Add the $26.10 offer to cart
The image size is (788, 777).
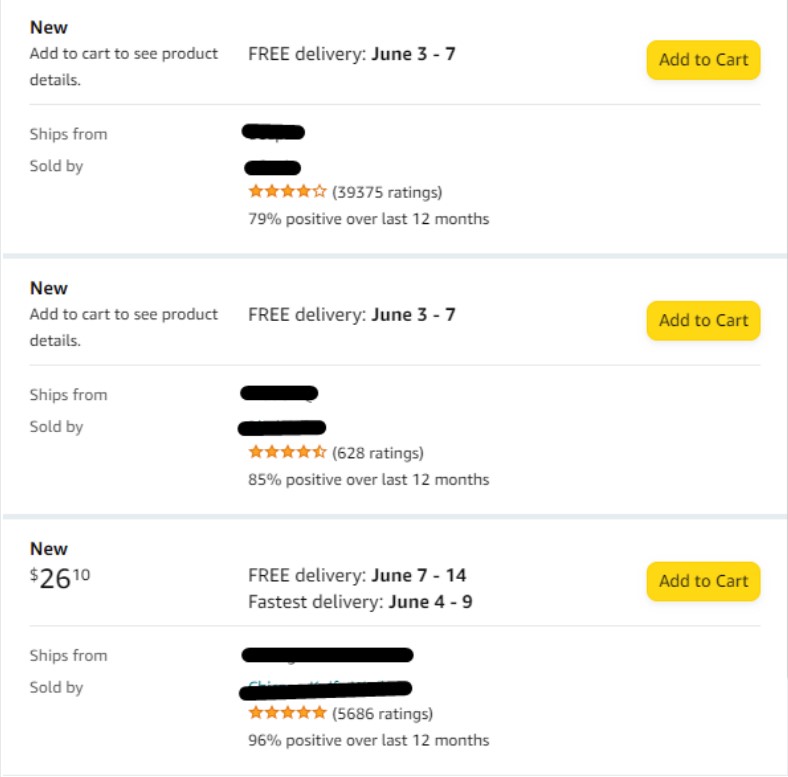point(703,581)
